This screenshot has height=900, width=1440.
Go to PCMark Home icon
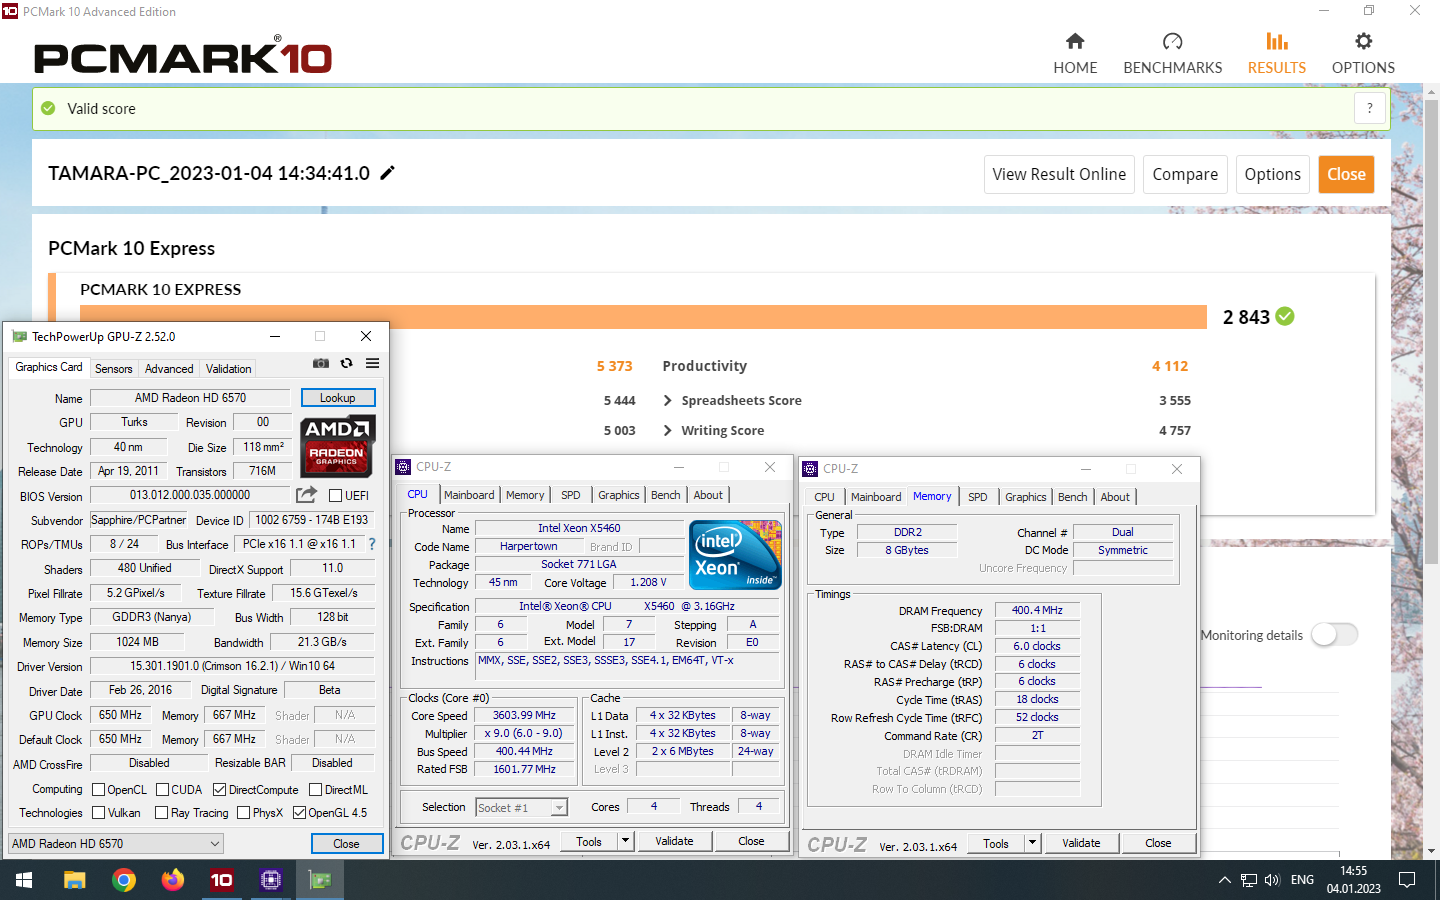click(x=1075, y=41)
